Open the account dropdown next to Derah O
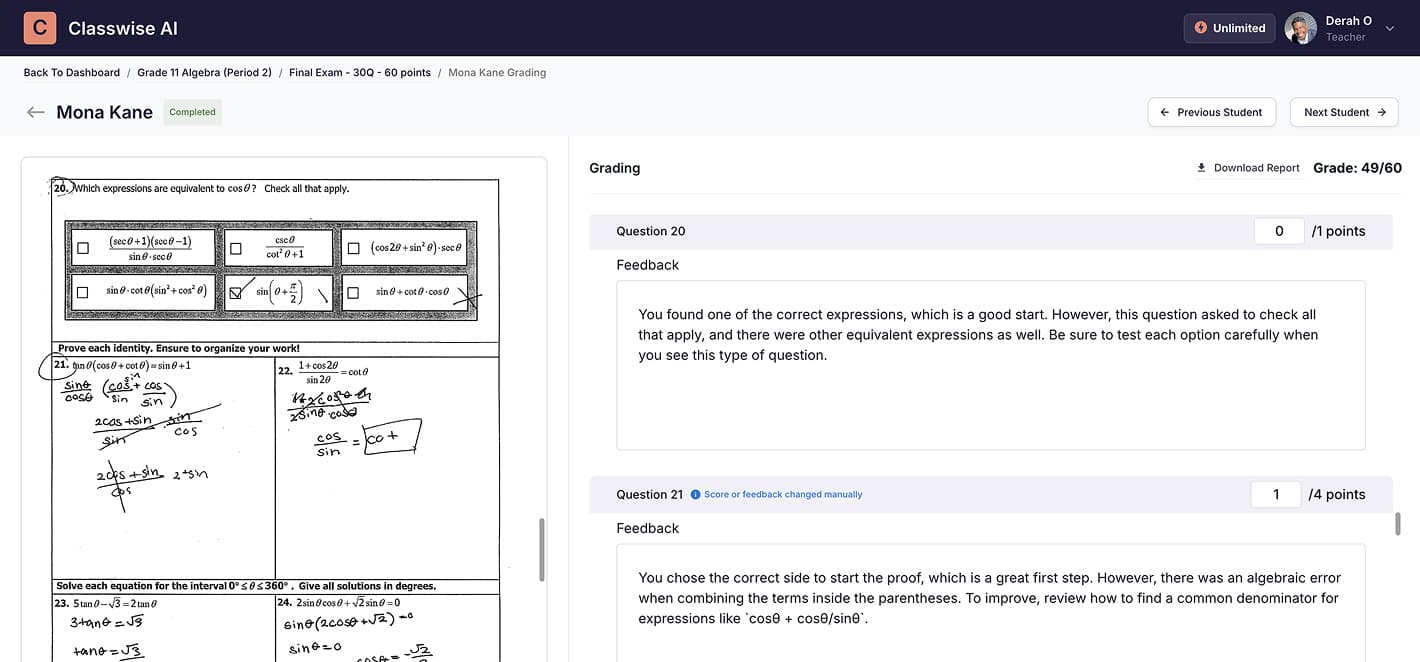This screenshot has height=662, width=1420. 1390,28
